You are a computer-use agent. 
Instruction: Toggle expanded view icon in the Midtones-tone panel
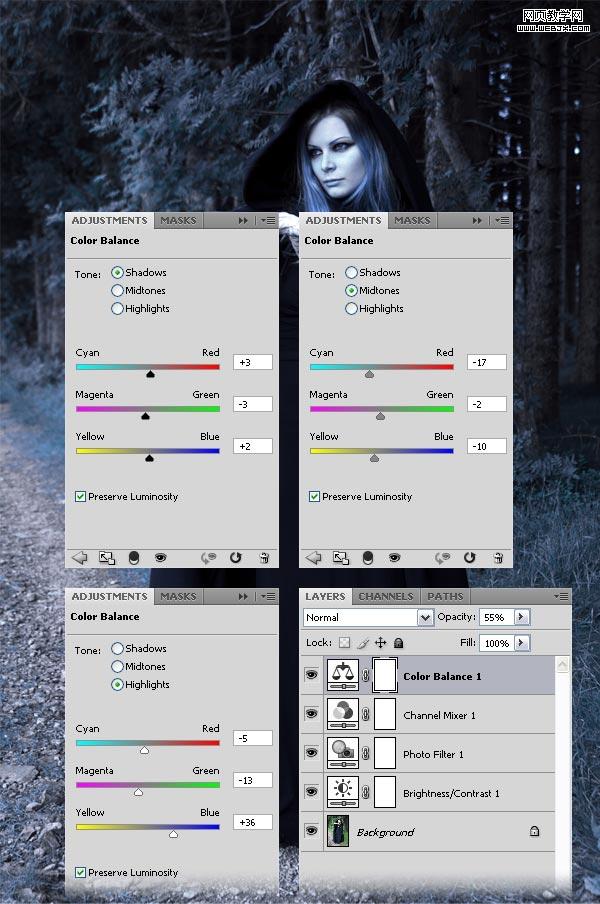pyautogui.click(x=341, y=558)
